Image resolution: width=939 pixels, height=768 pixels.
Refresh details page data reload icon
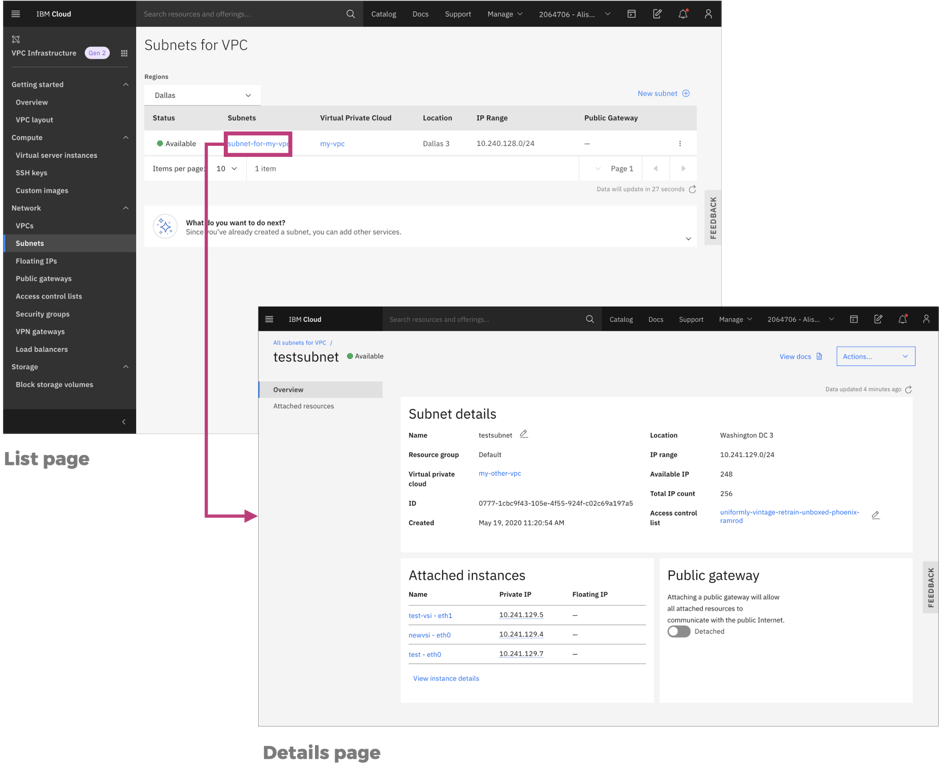click(x=908, y=389)
